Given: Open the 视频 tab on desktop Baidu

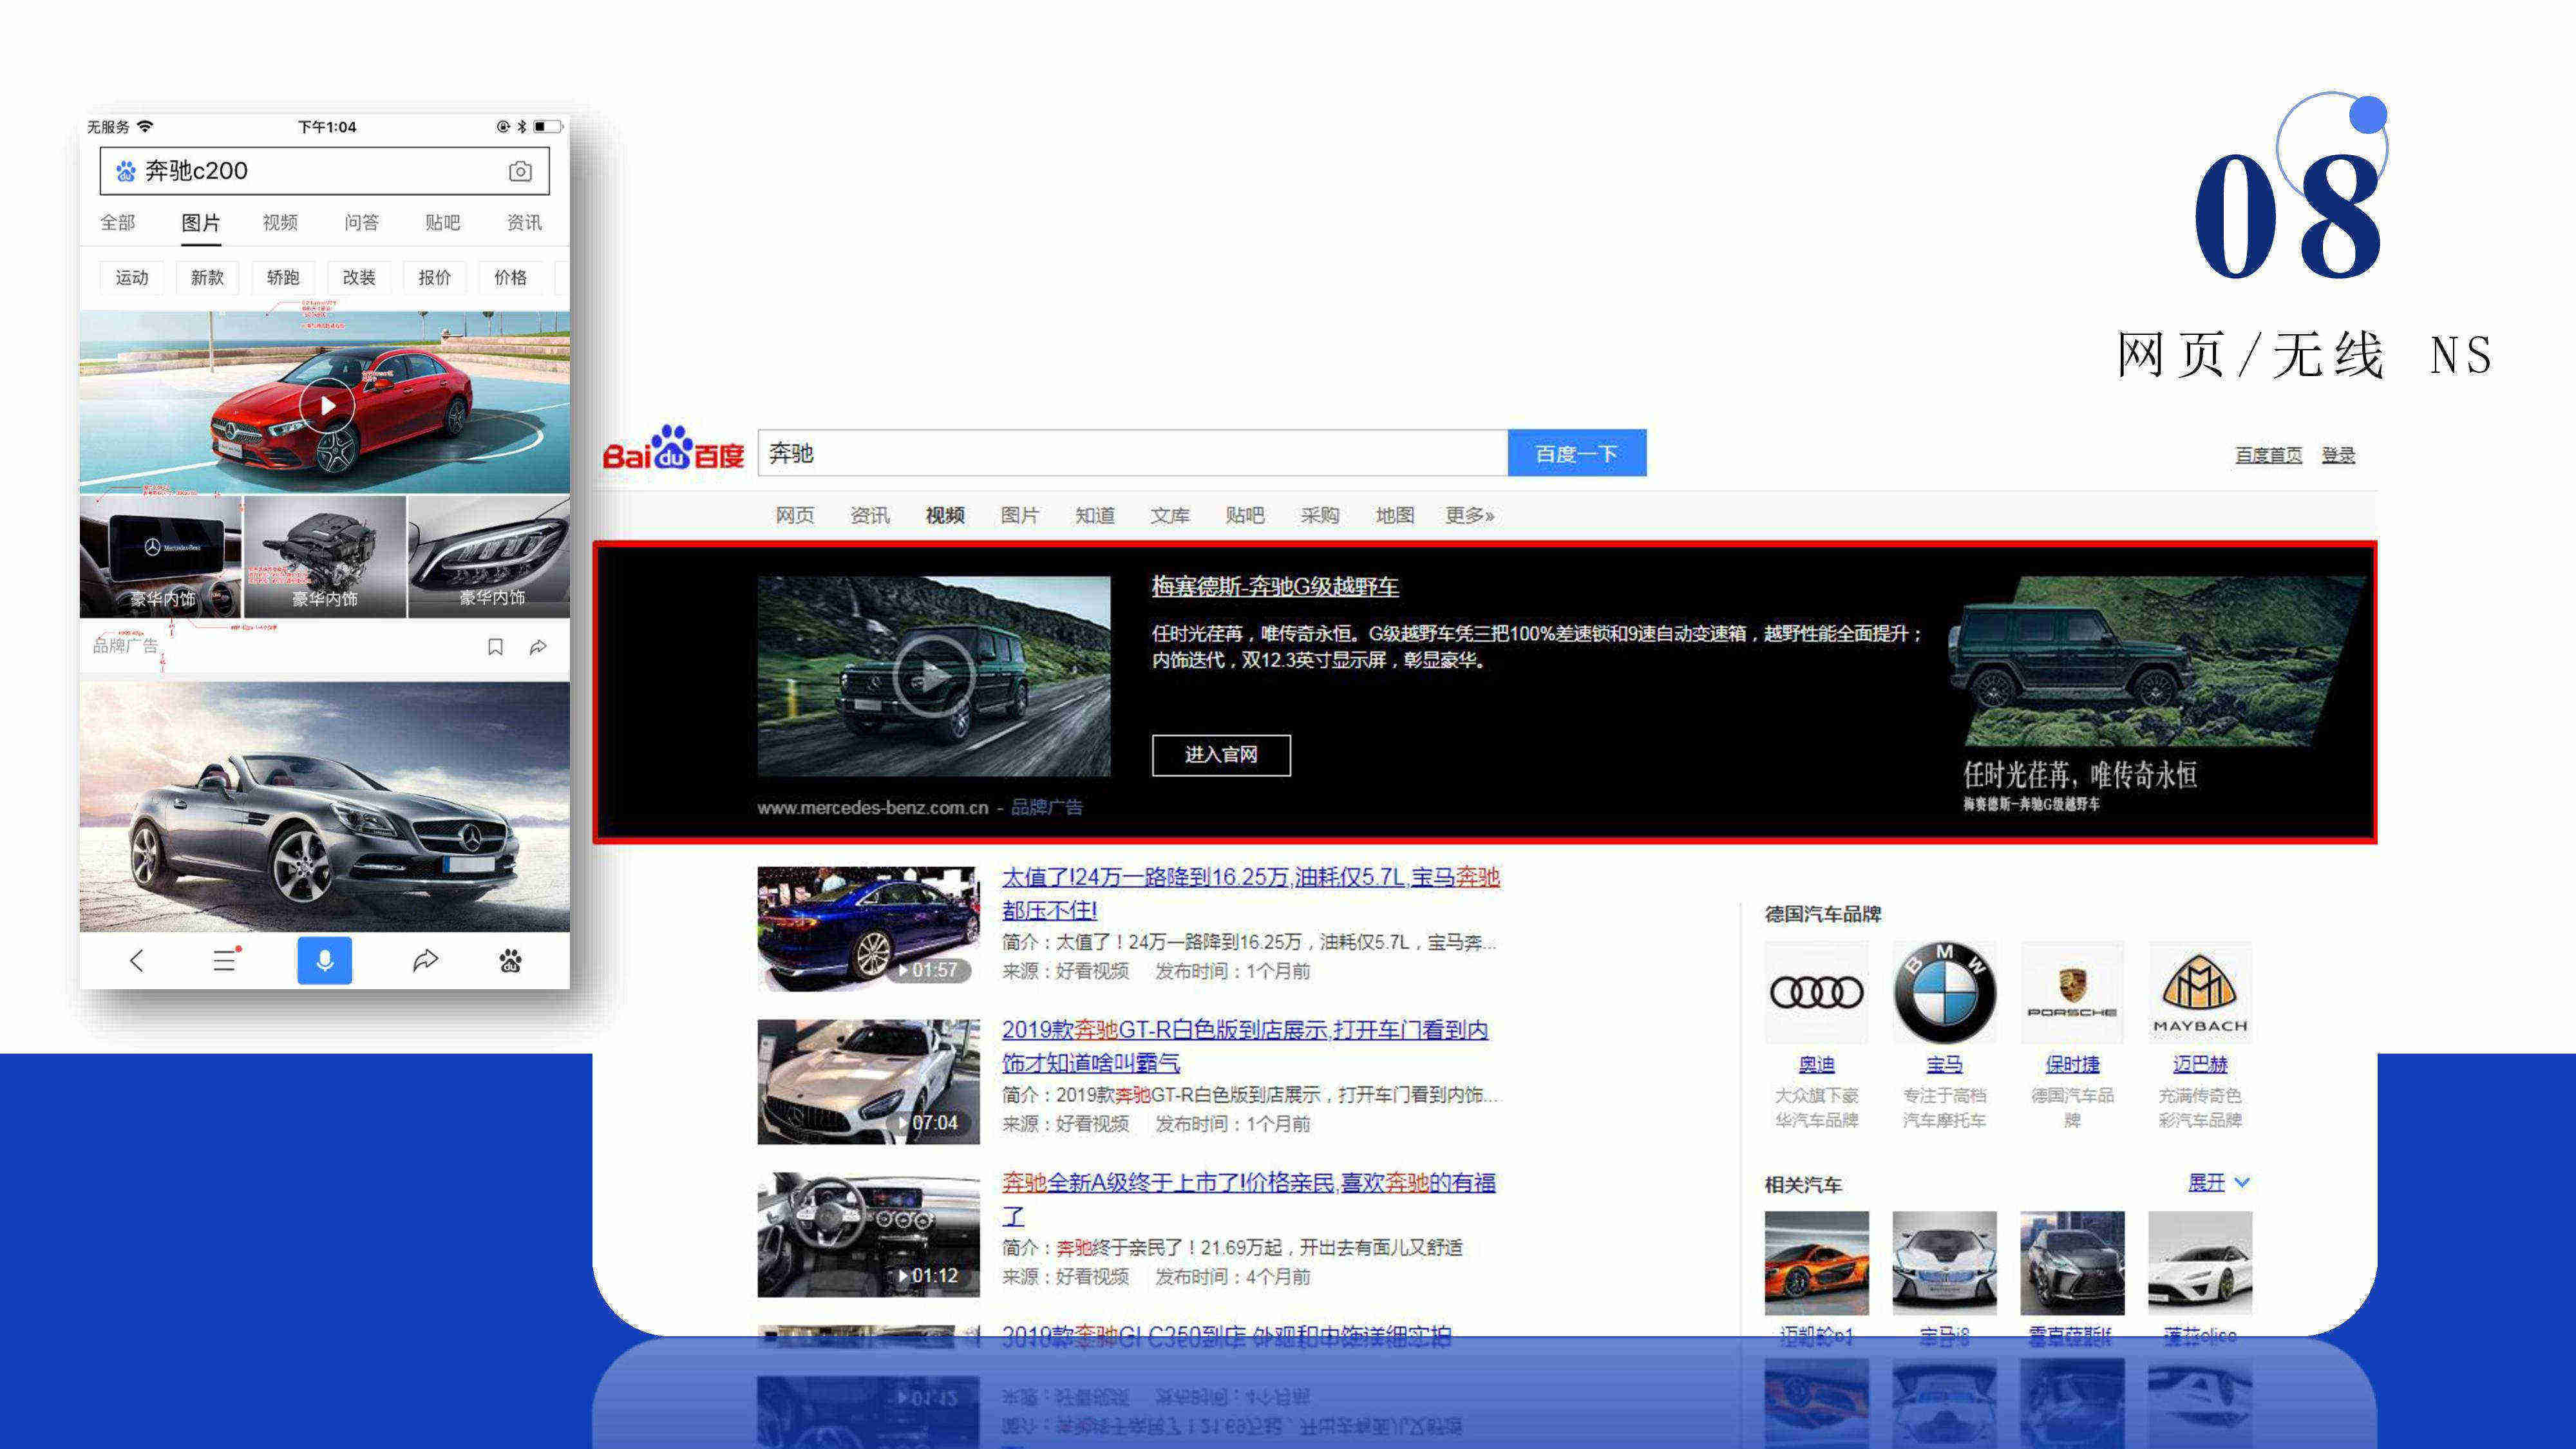Looking at the screenshot, I should 945,515.
